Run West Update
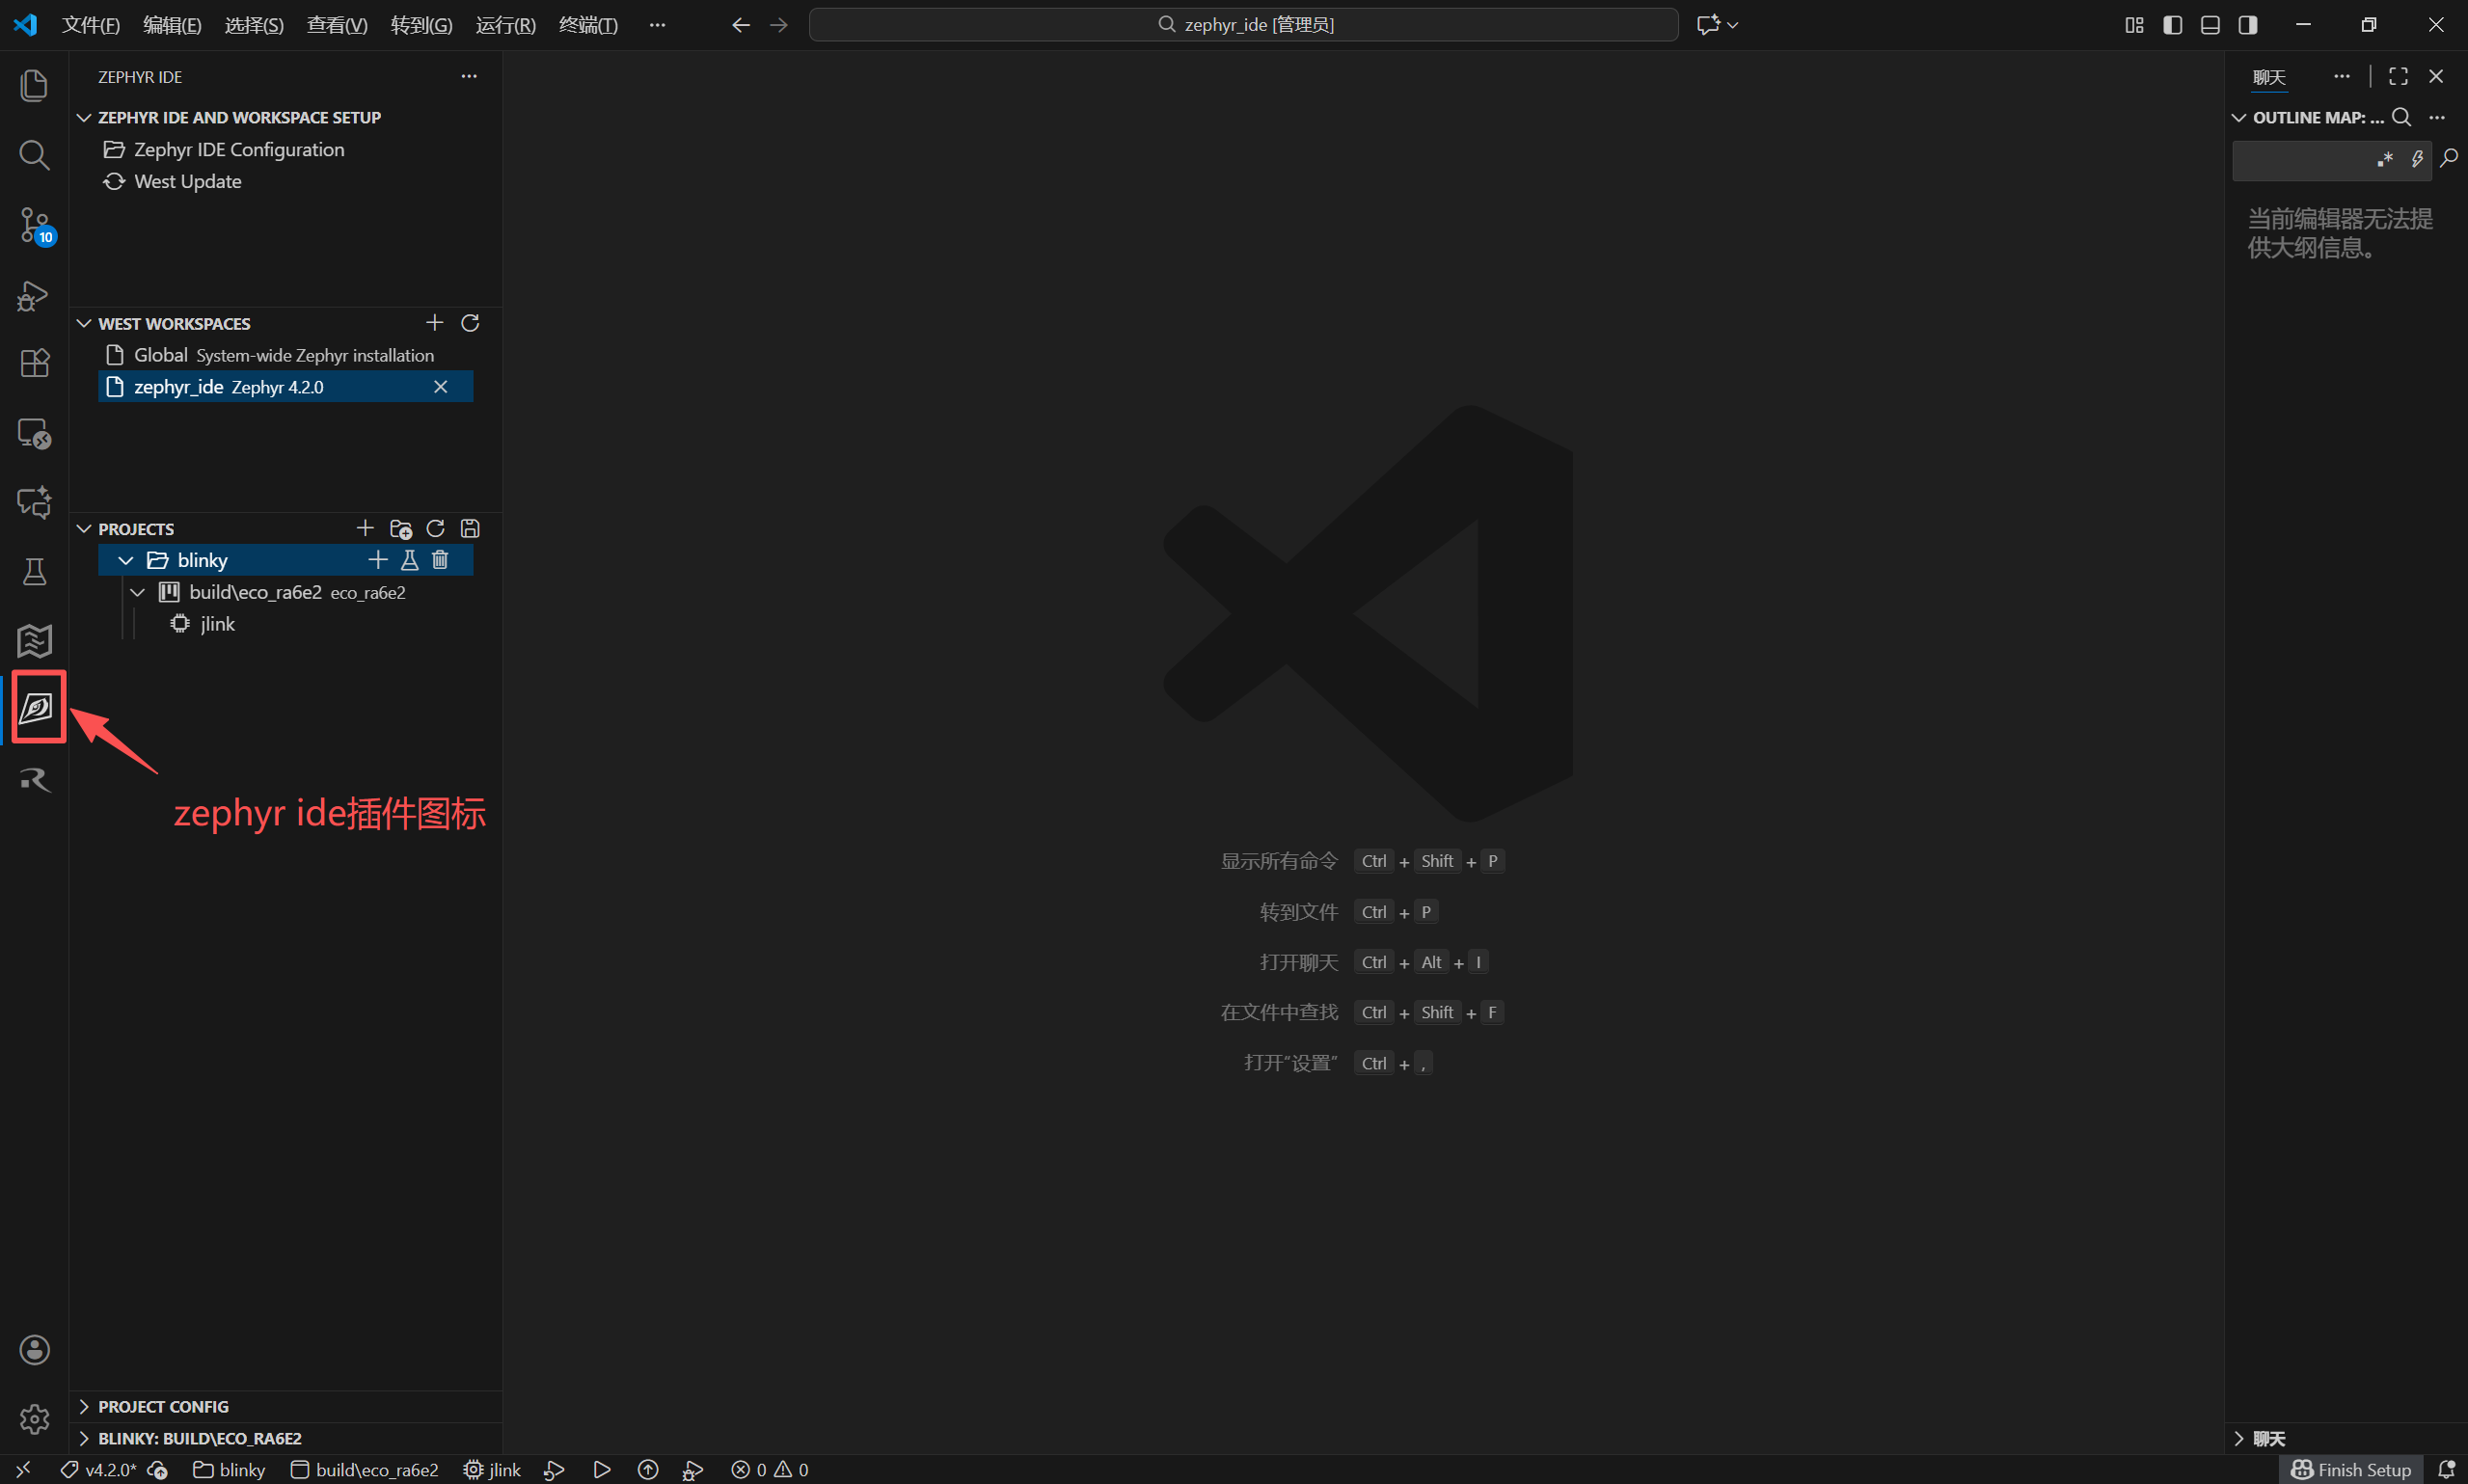The width and height of the screenshot is (2468, 1484). click(x=187, y=181)
